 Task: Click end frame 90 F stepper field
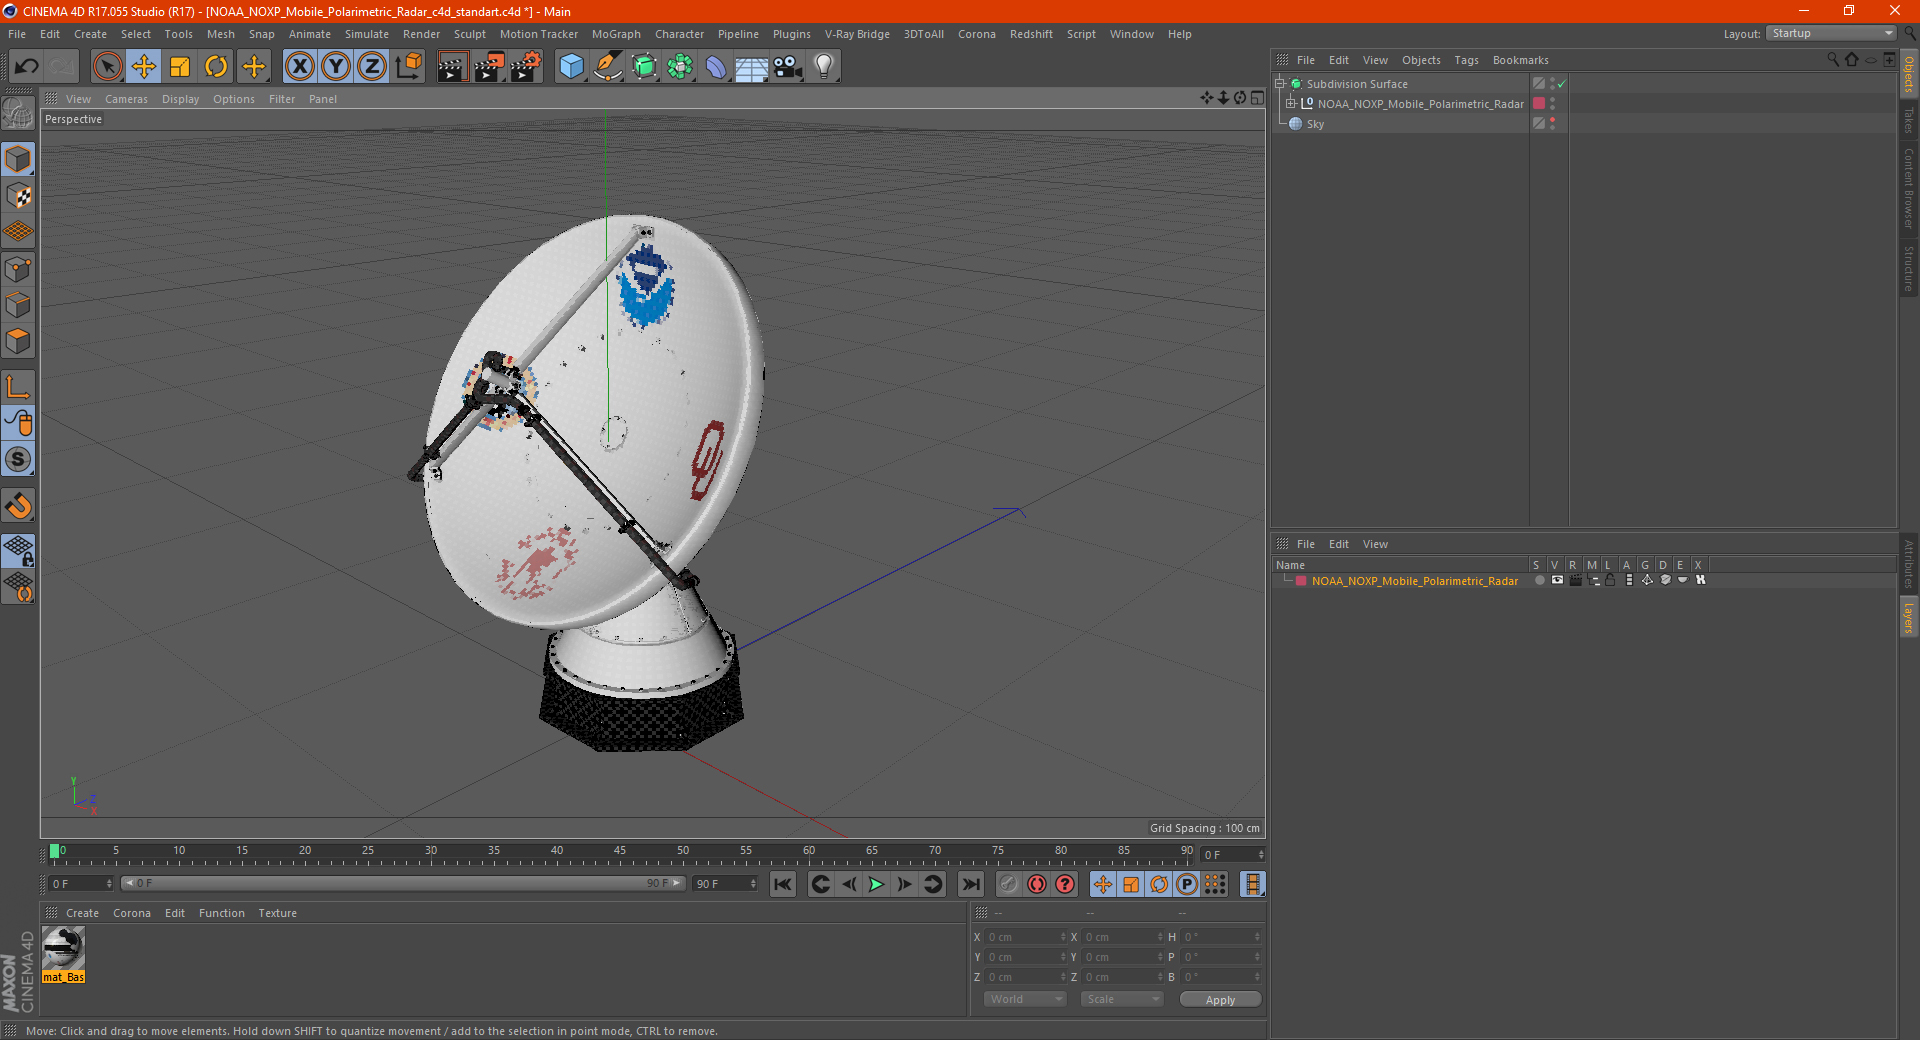(726, 884)
